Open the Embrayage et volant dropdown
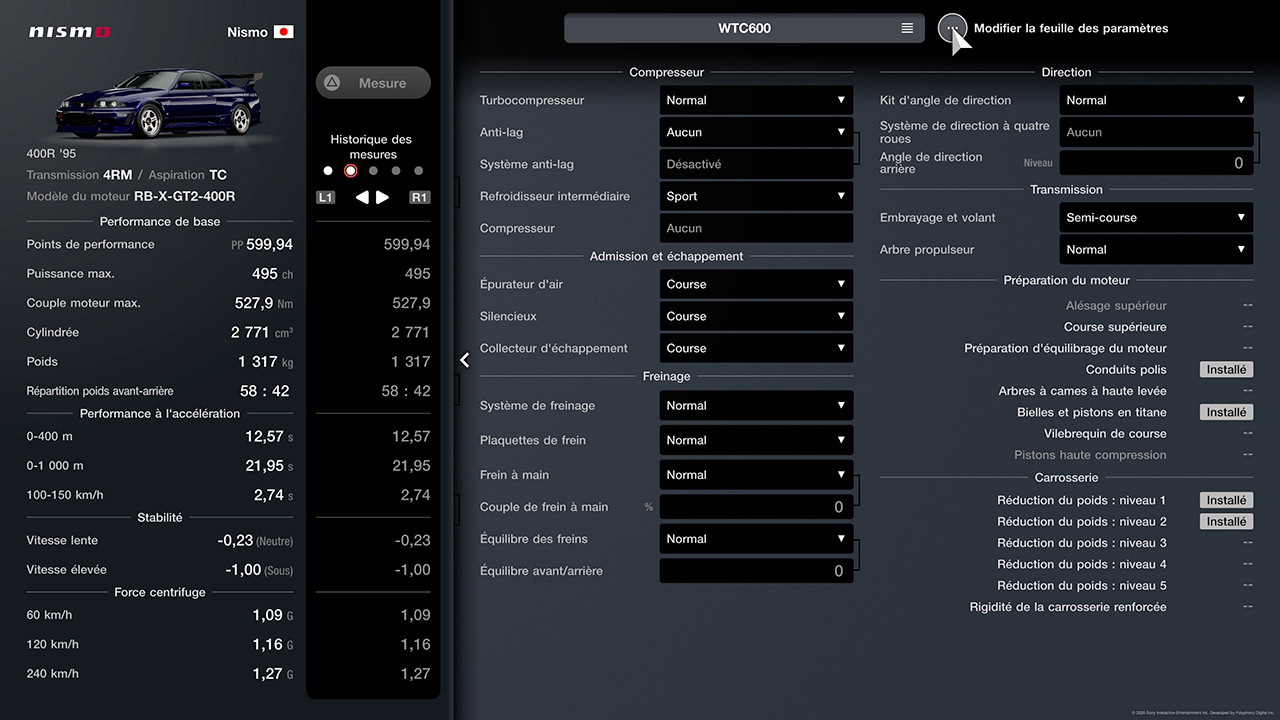This screenshot has height=720, width=1280. 1156,217
